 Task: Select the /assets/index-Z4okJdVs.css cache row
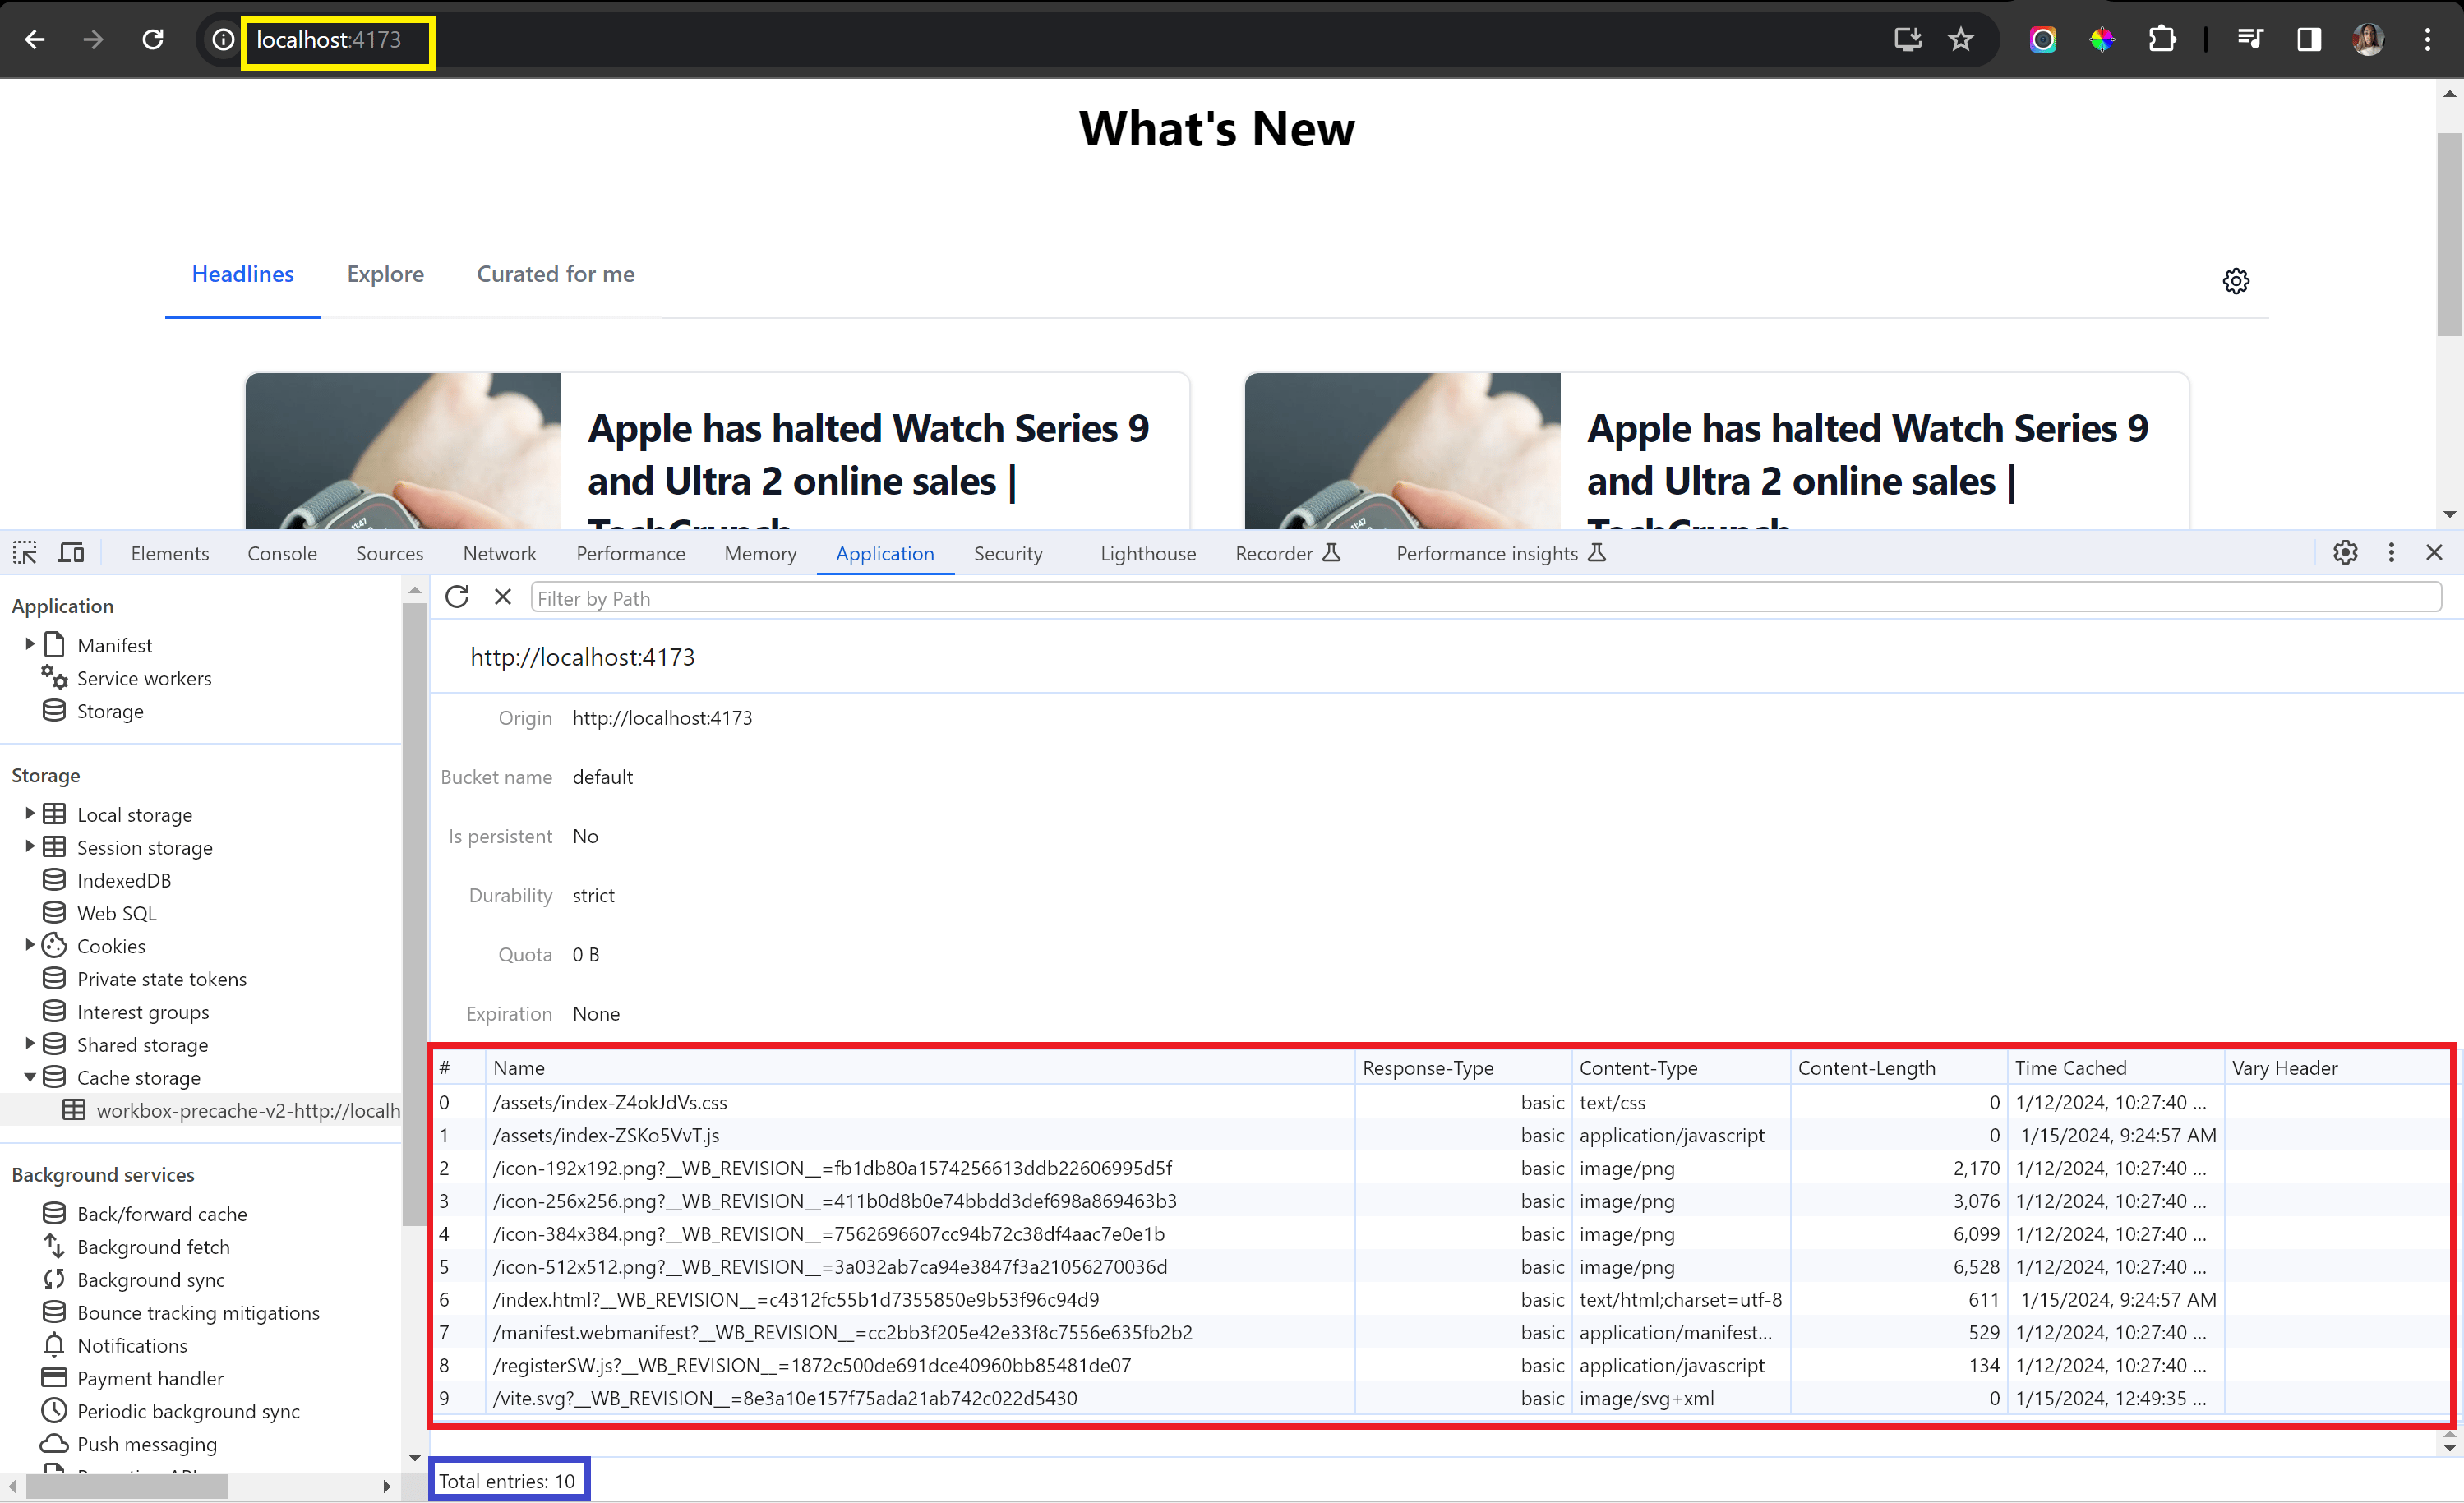[x=1442, y=1102]
